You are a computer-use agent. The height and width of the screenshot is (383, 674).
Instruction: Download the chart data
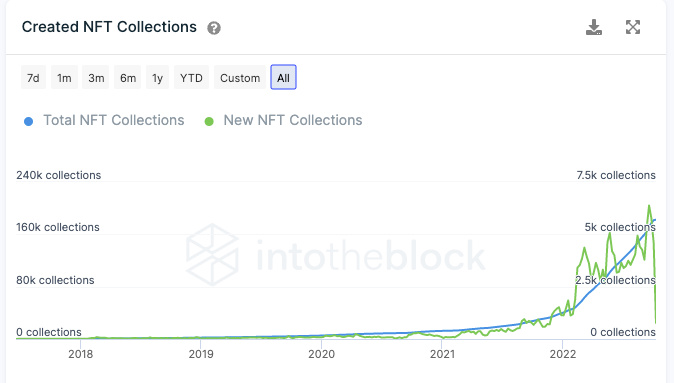594,27
